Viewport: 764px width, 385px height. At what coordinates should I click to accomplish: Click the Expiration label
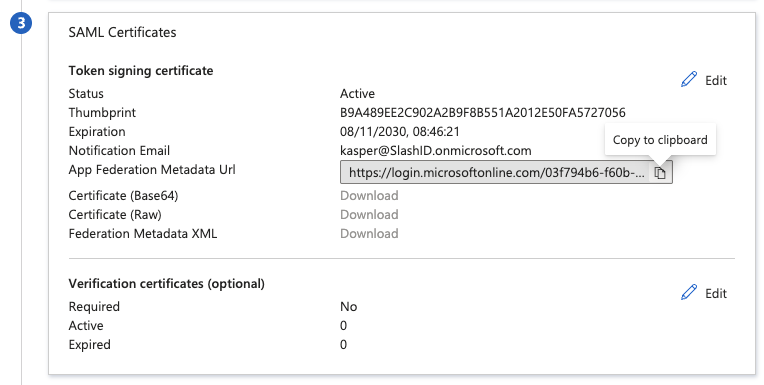[97, 132]
